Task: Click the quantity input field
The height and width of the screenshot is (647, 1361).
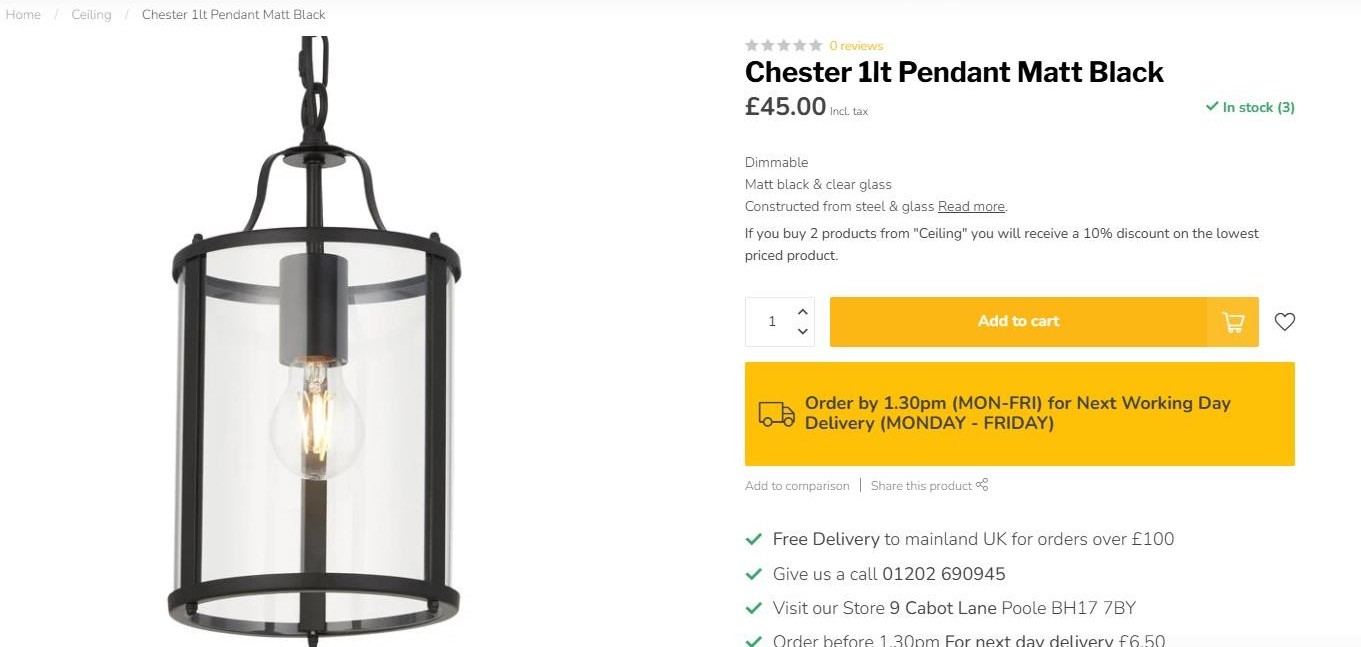Action: pyautogui.click(x=771, y=322)
